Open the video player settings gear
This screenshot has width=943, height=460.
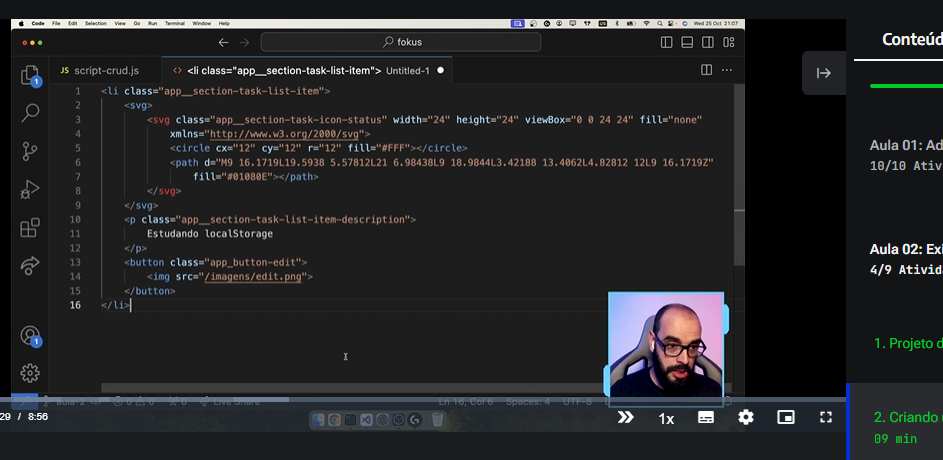pos(746,417)
